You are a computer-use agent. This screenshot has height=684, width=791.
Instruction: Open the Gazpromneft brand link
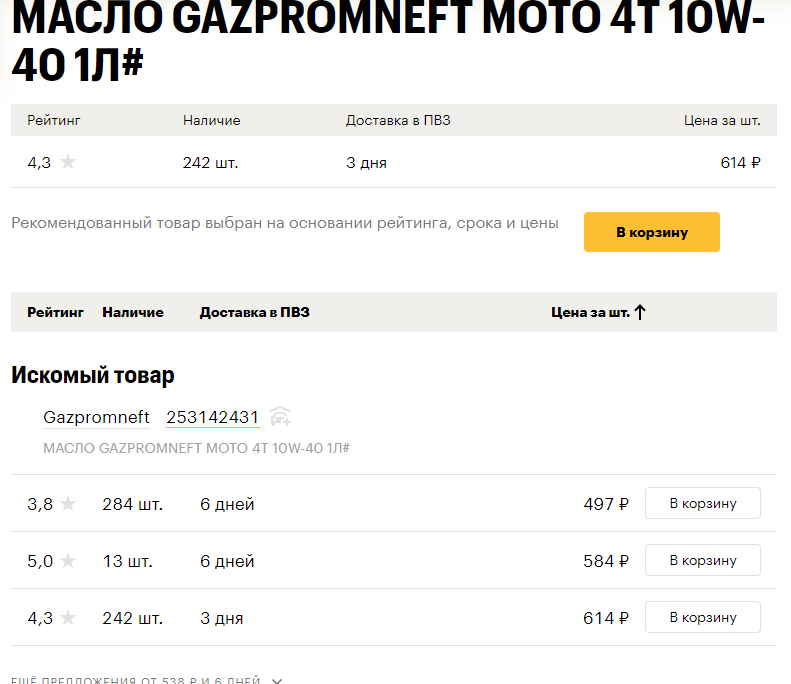(x=96, y=417)
